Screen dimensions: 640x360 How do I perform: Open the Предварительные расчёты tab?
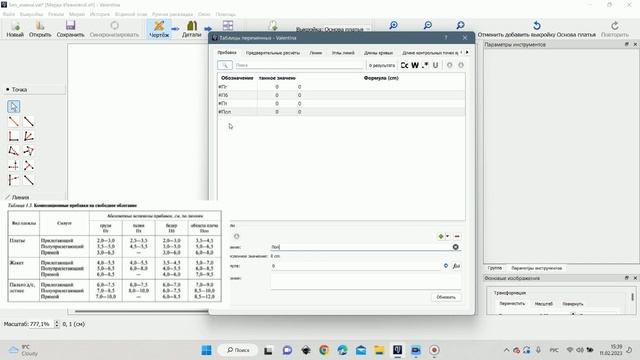pos(273,53)
